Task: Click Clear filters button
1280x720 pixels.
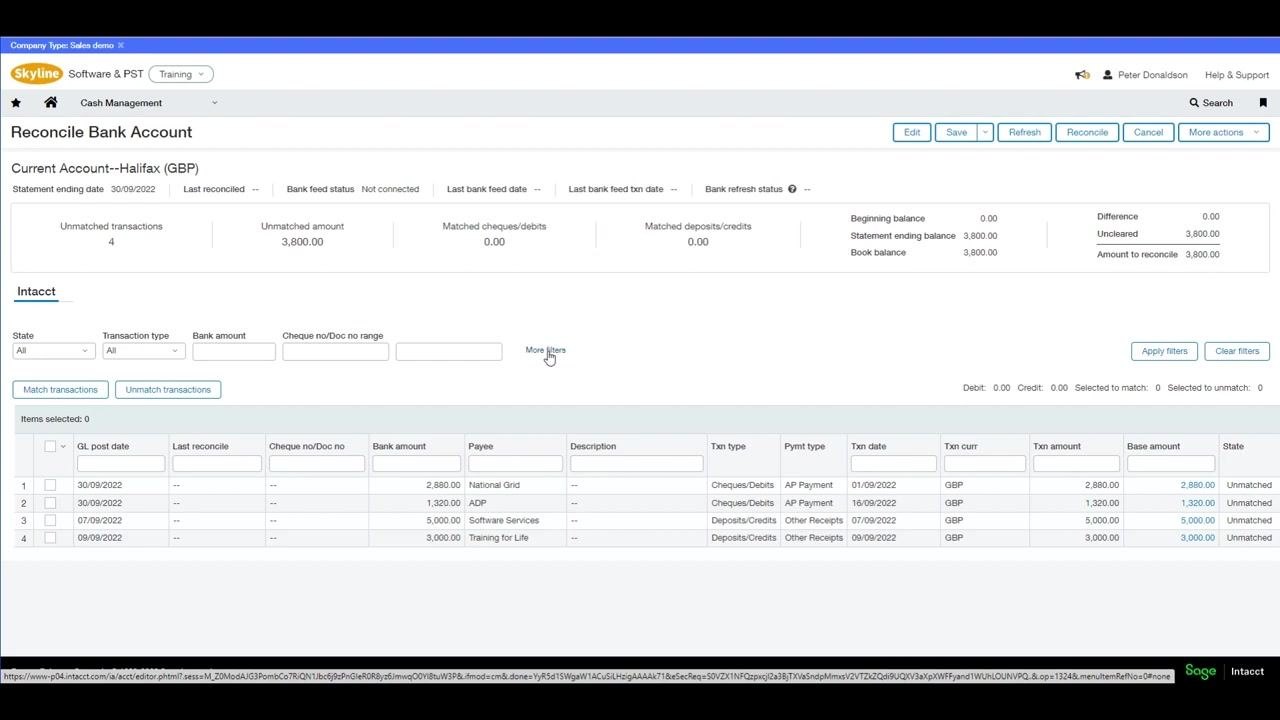Action: [x=1237, y=351]
